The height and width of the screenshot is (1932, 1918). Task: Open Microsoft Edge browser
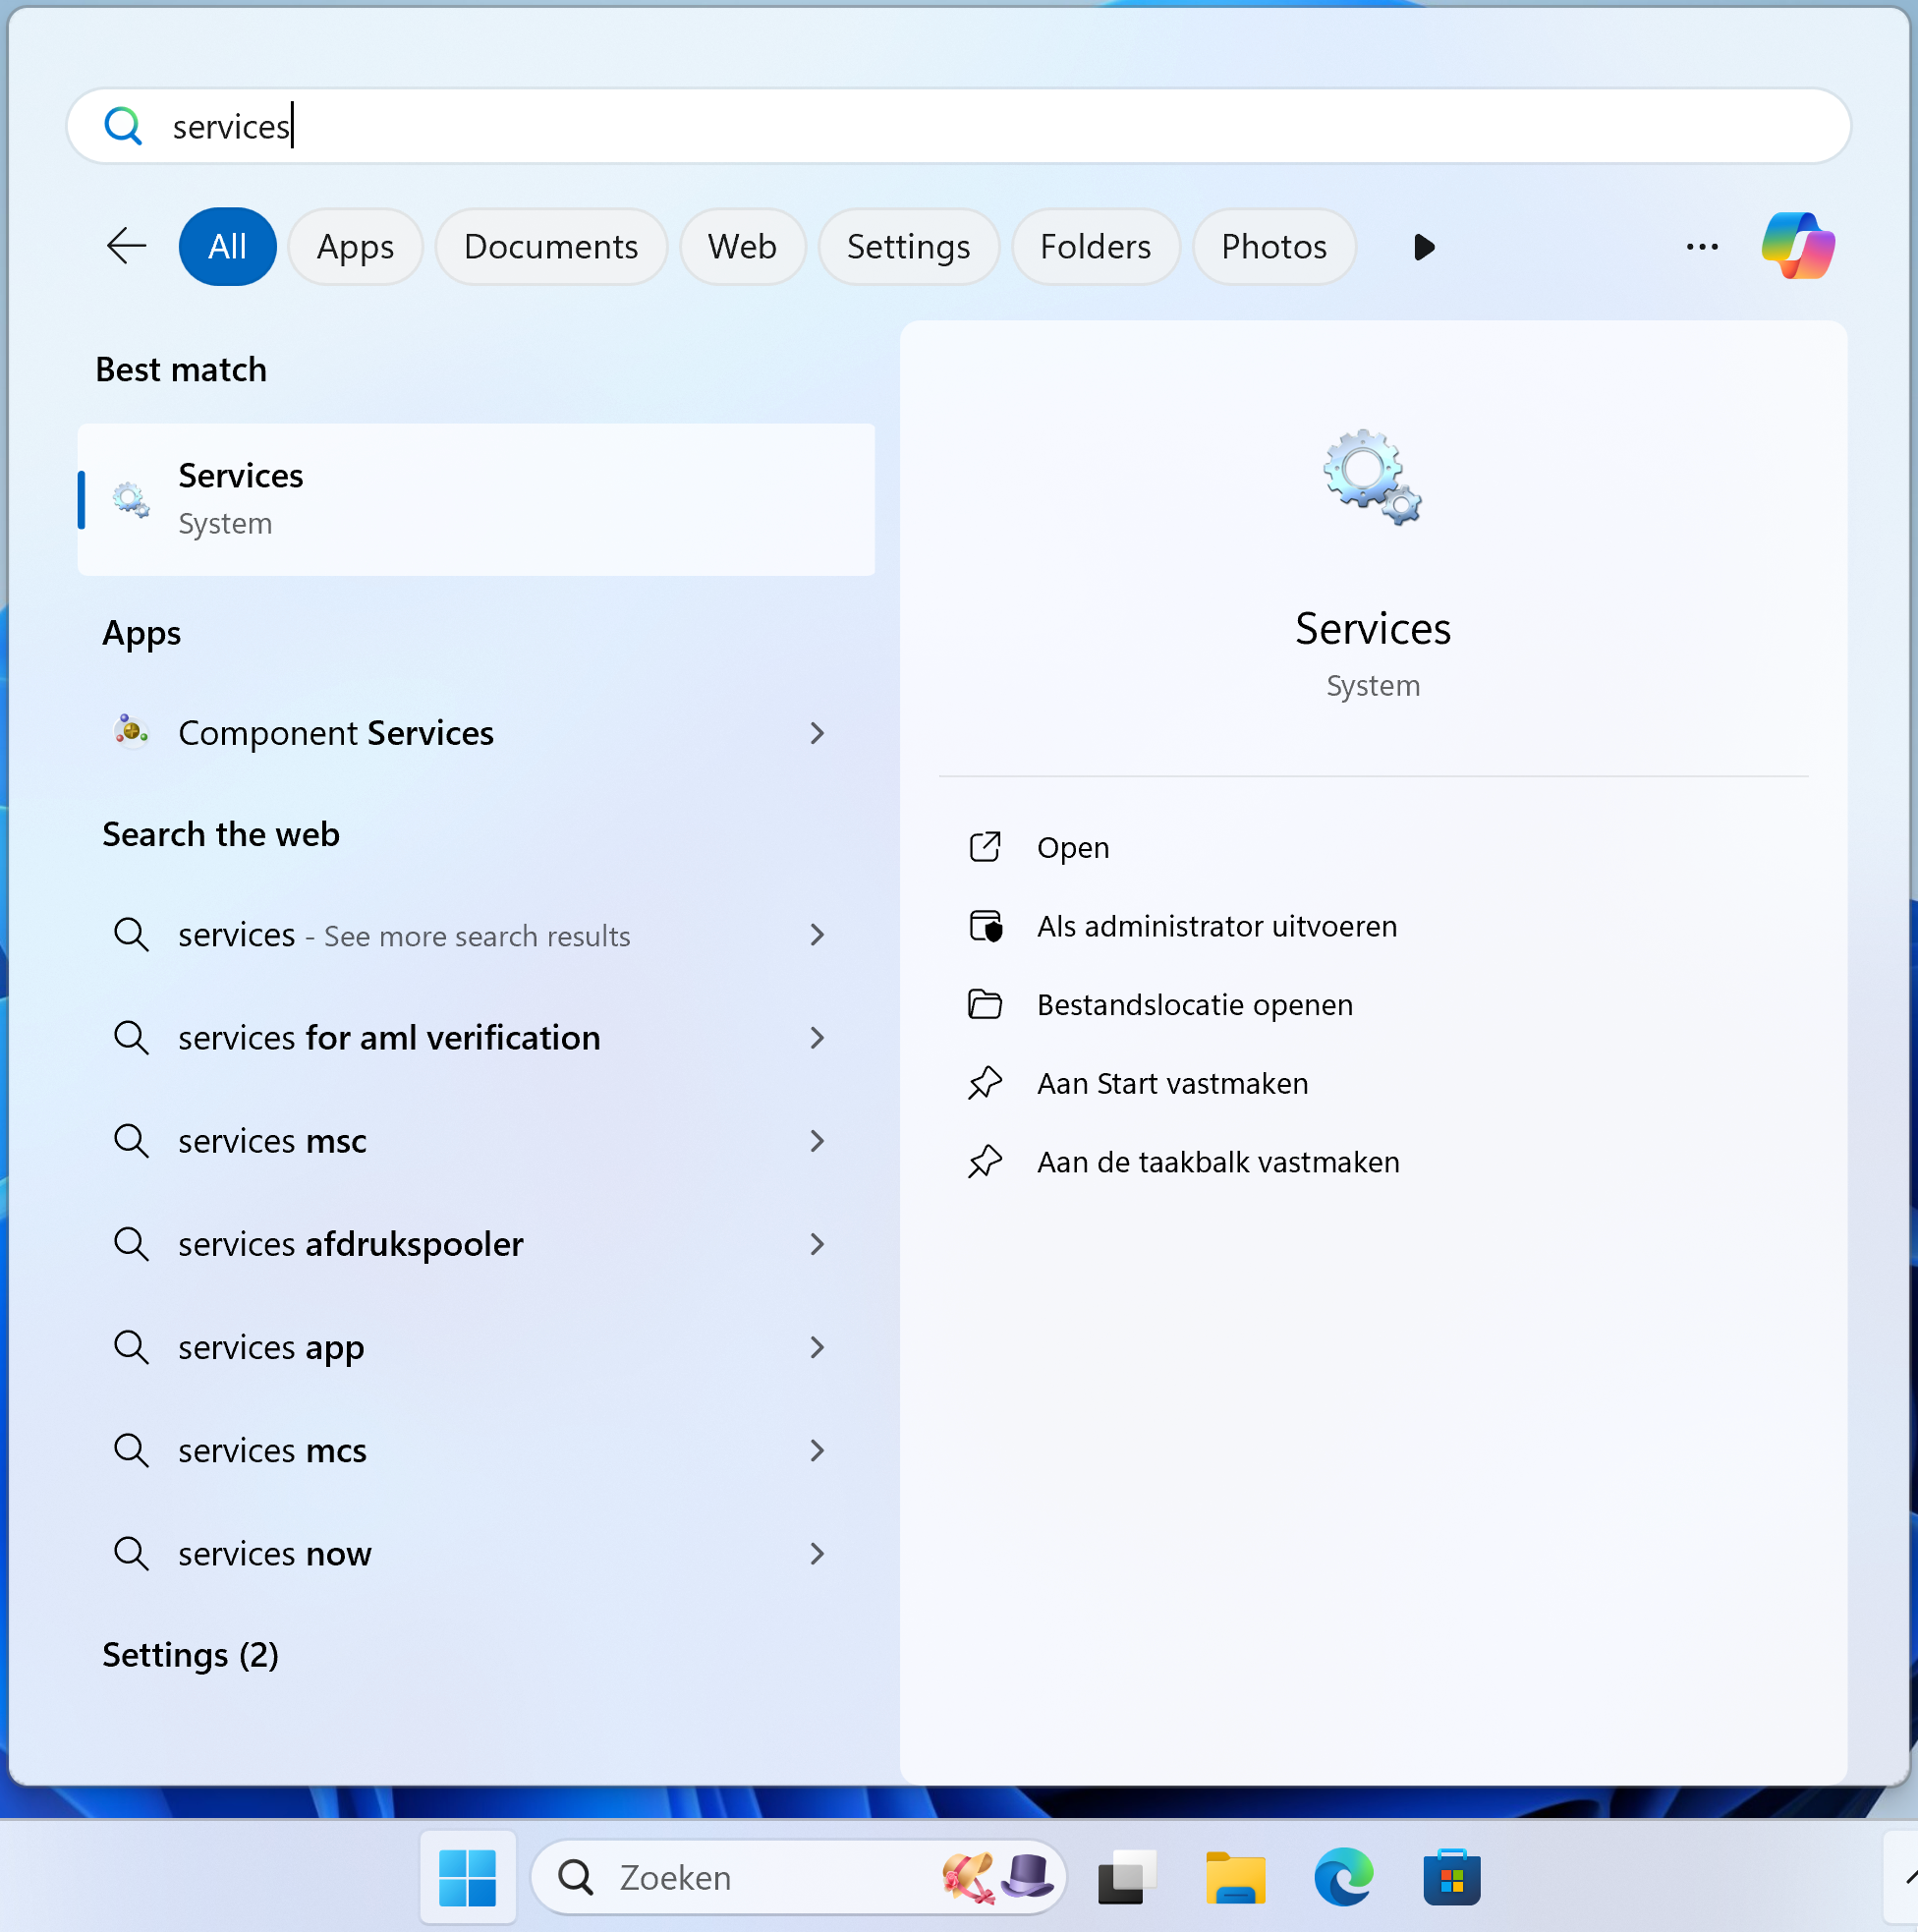[1338, 1878]
